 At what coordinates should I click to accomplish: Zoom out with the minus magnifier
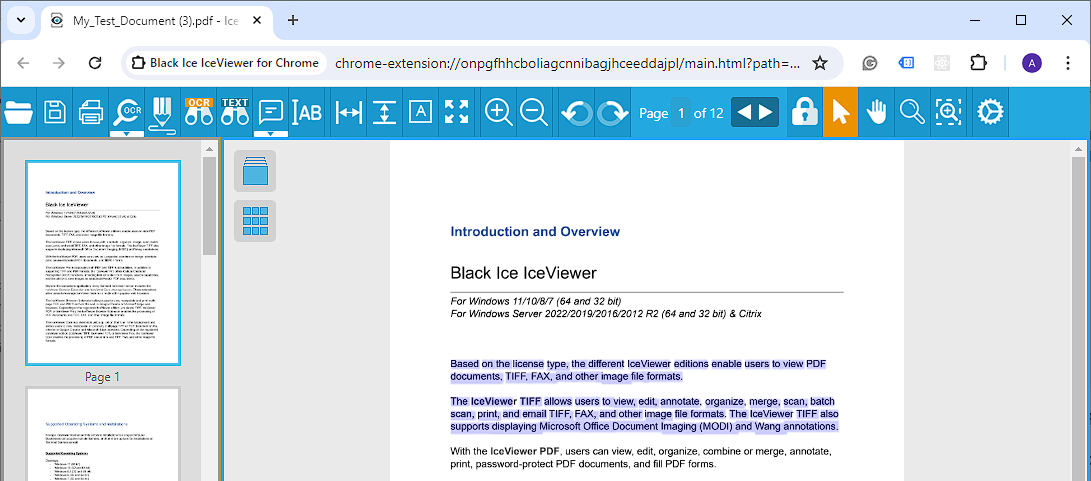coord(534,112)
